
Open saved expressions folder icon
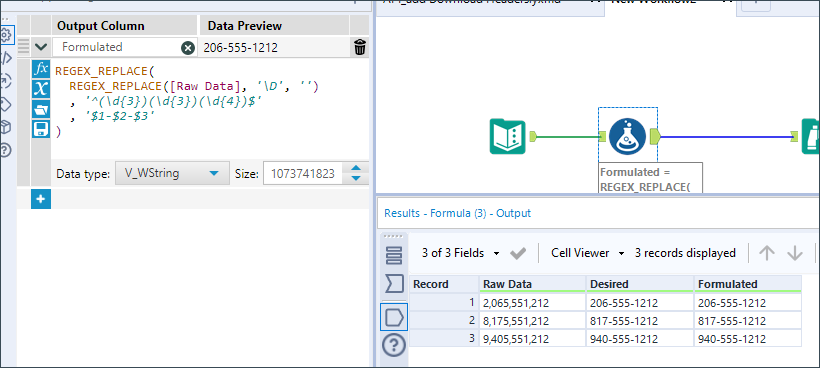(x=41, y=109)
